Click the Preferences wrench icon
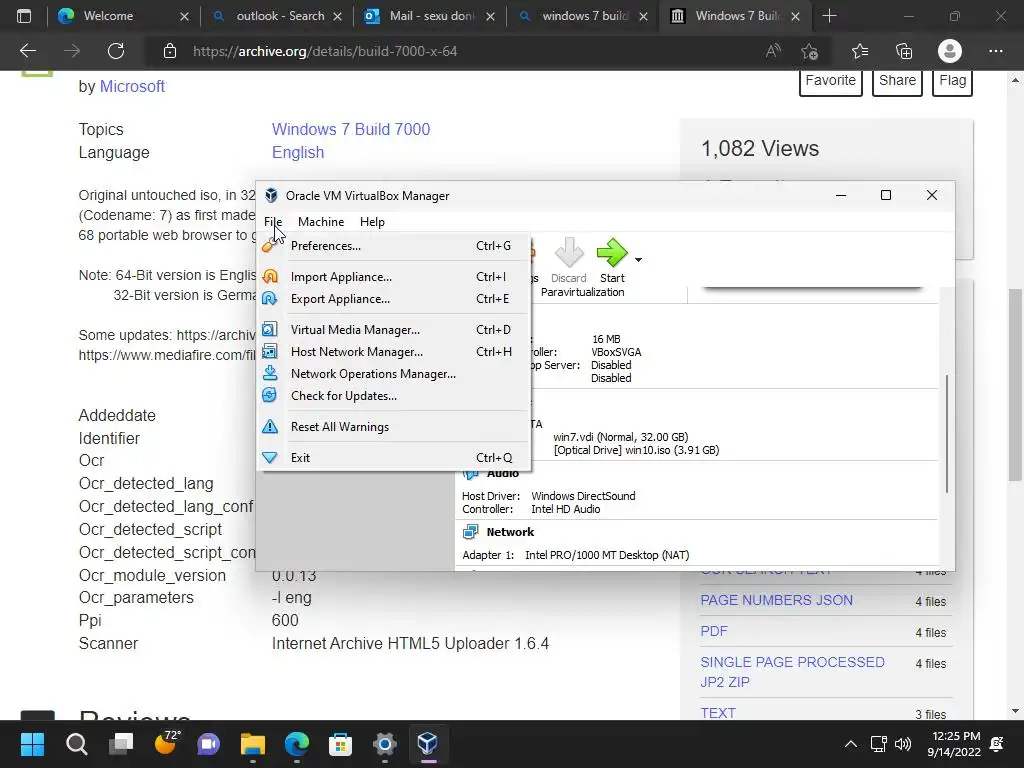The image size is (1024, 768). pyautogui.click(x=270, y=246)
